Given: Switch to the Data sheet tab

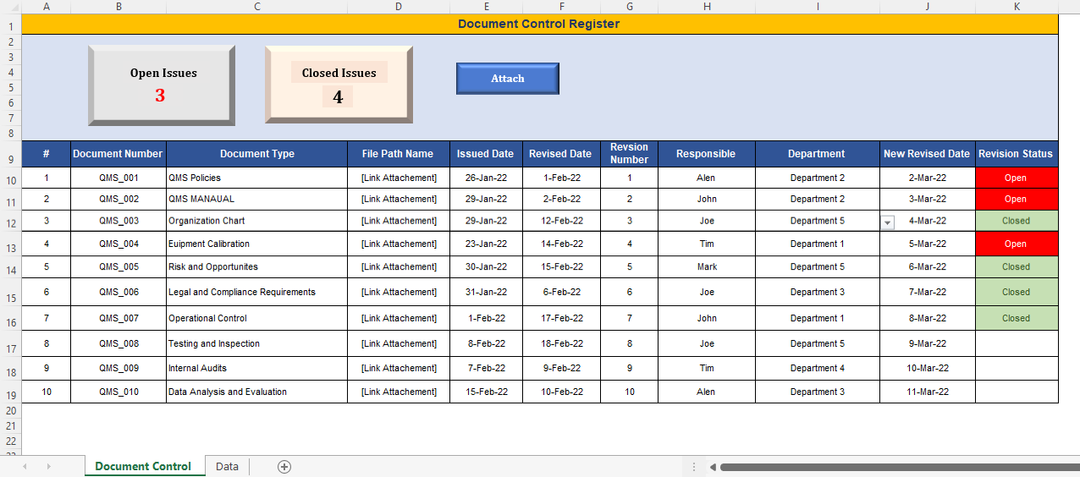Looking at the screenshot, I should 227,467.
